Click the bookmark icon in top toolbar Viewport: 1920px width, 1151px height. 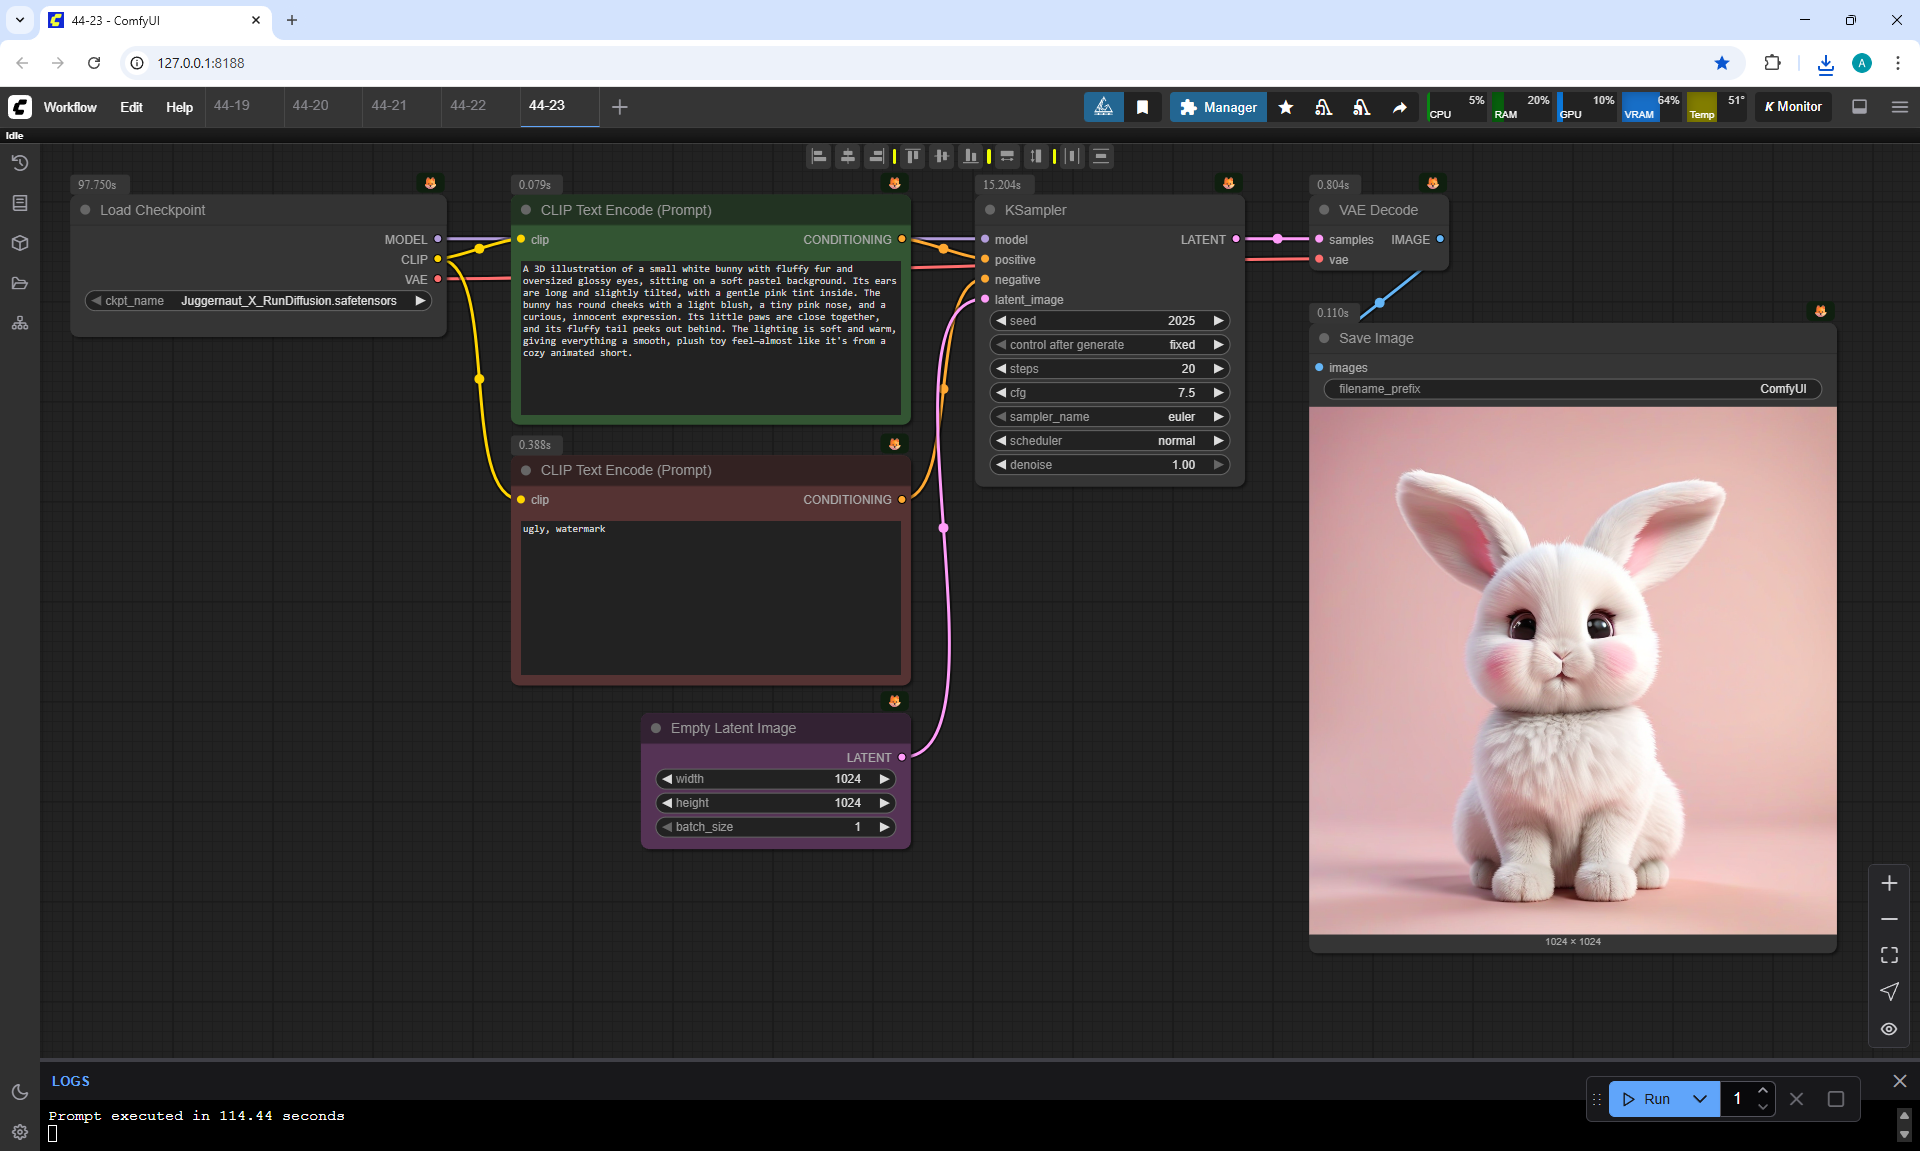pos(1142,107)
